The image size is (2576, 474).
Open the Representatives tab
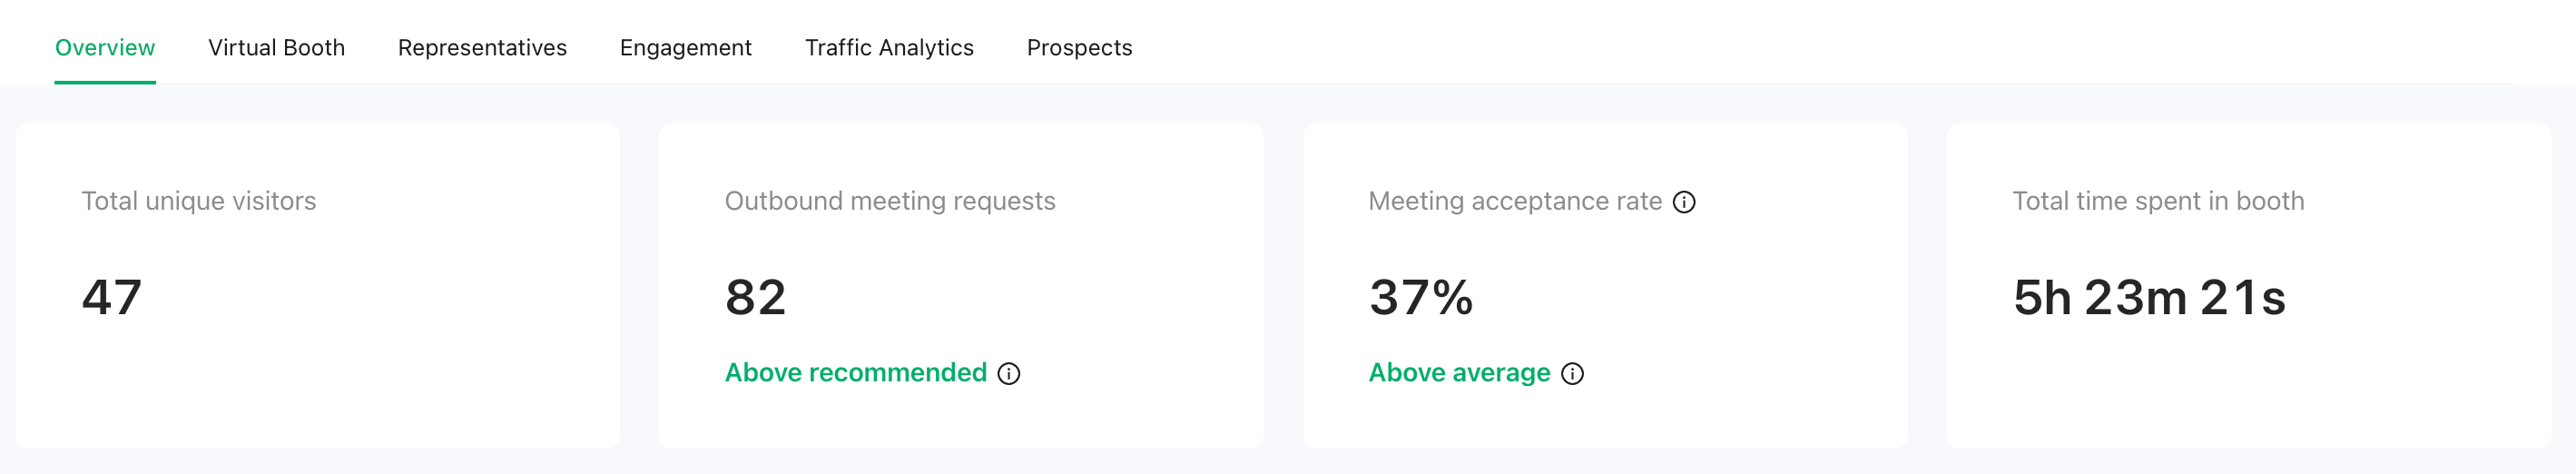click(482, 48)
